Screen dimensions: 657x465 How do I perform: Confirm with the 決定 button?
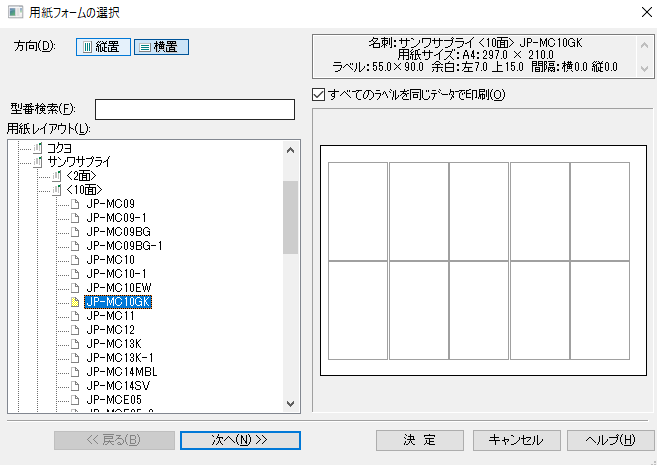[x=419, y=440]
